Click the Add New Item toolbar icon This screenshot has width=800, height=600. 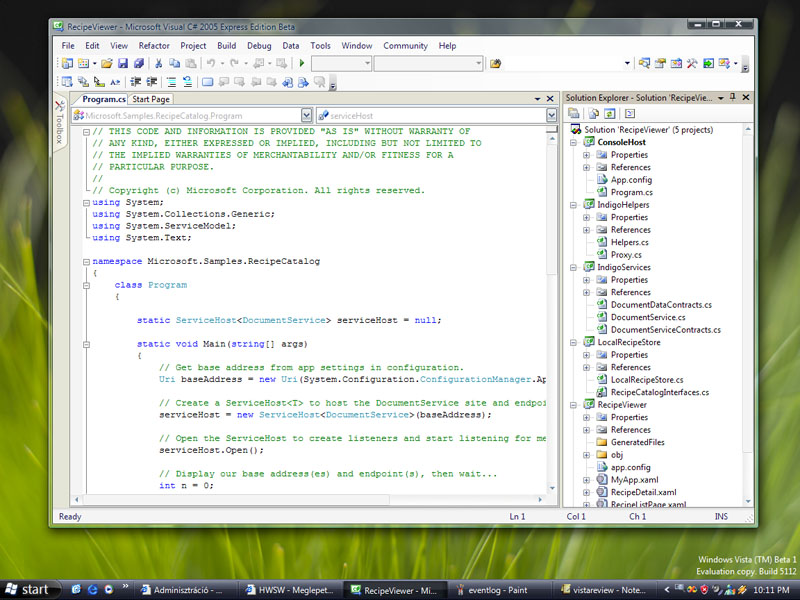pos(83,63)
